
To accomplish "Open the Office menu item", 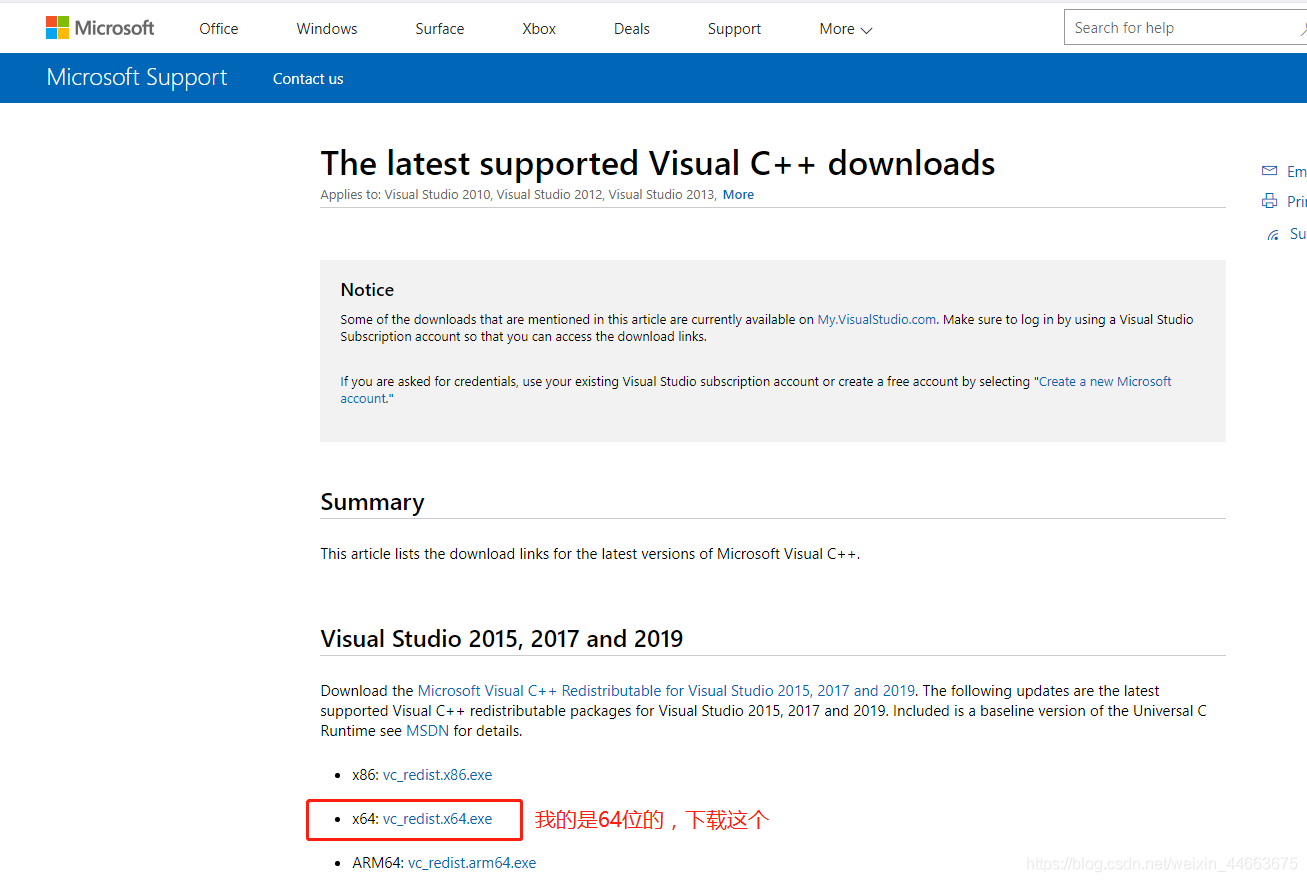I will [219, 29].
